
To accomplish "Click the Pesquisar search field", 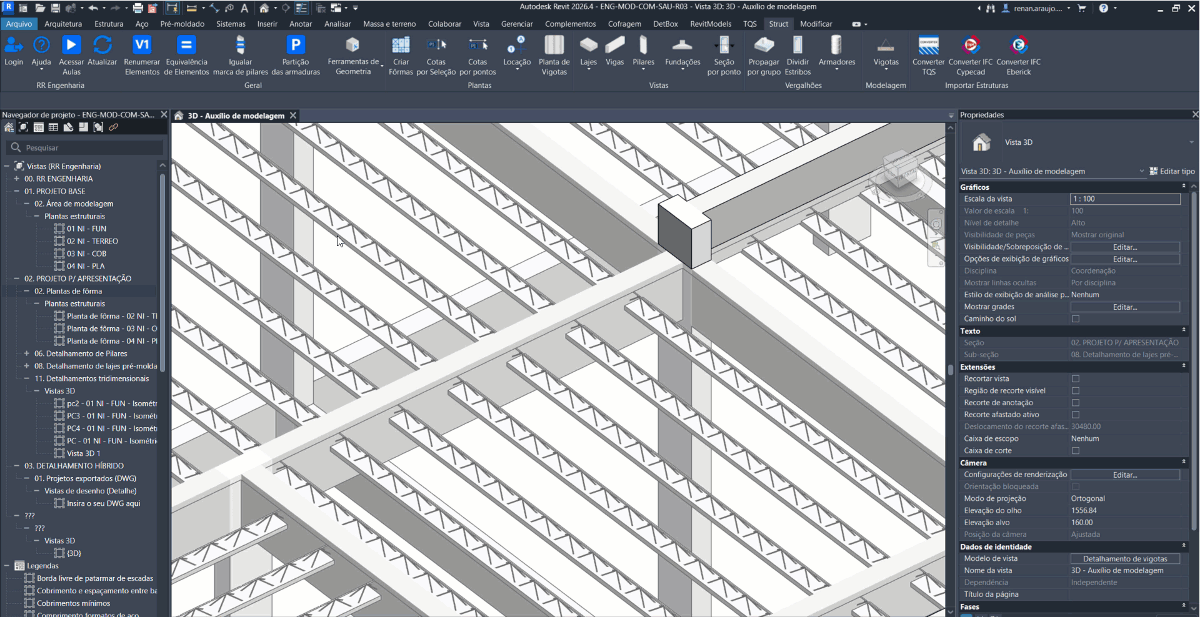I will [90, 147].
